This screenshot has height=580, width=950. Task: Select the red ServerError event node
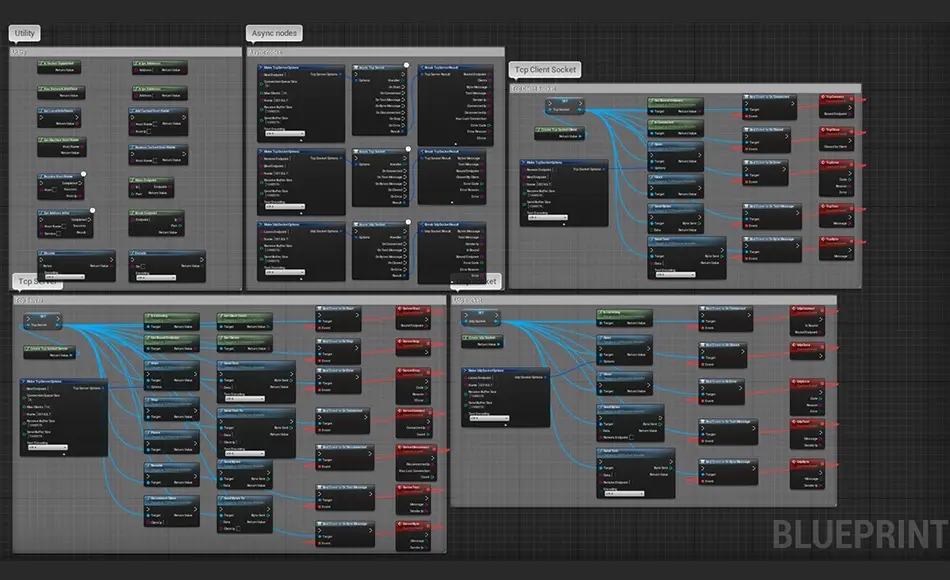[x=413, y=385]
